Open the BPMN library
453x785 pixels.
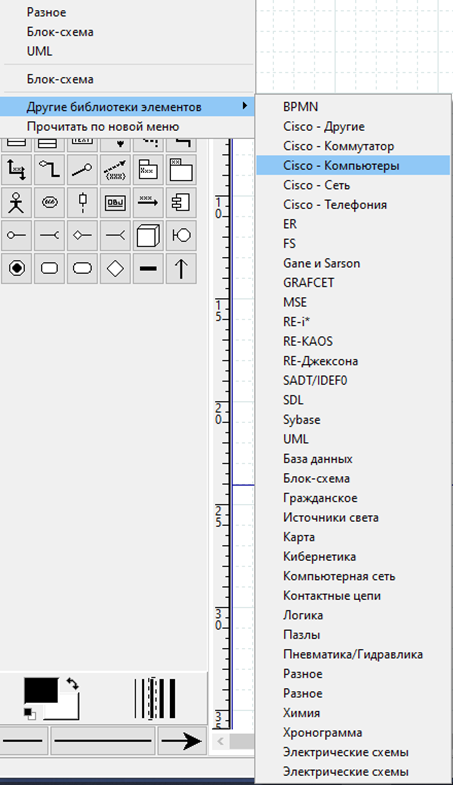tap(353, 107)
